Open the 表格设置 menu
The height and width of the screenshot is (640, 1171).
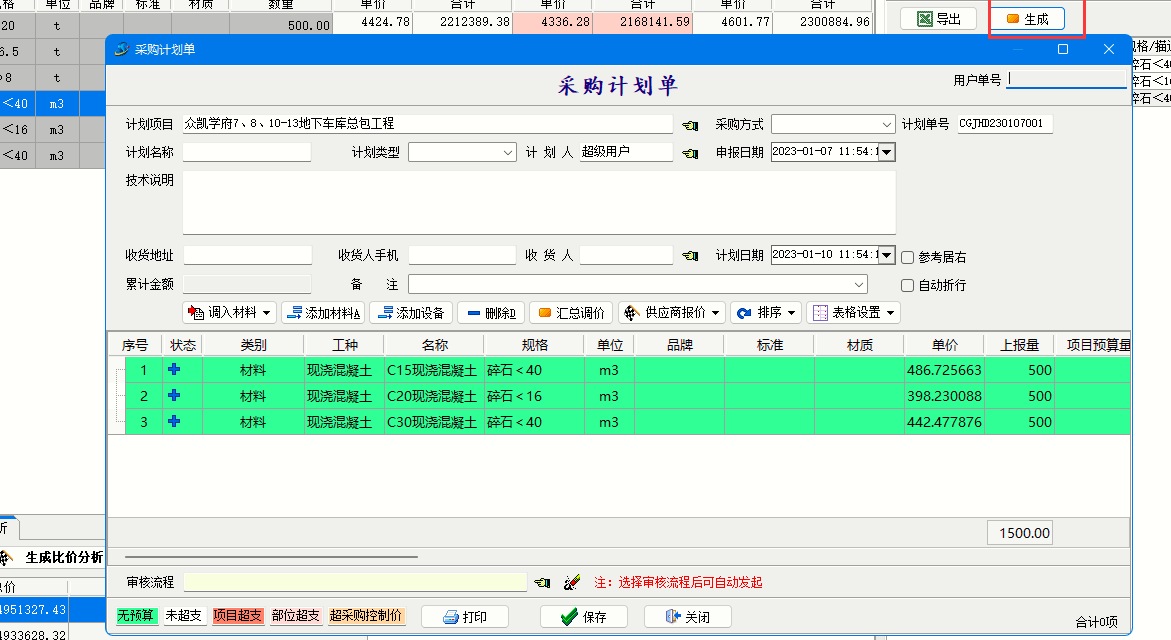coord(853,313)
